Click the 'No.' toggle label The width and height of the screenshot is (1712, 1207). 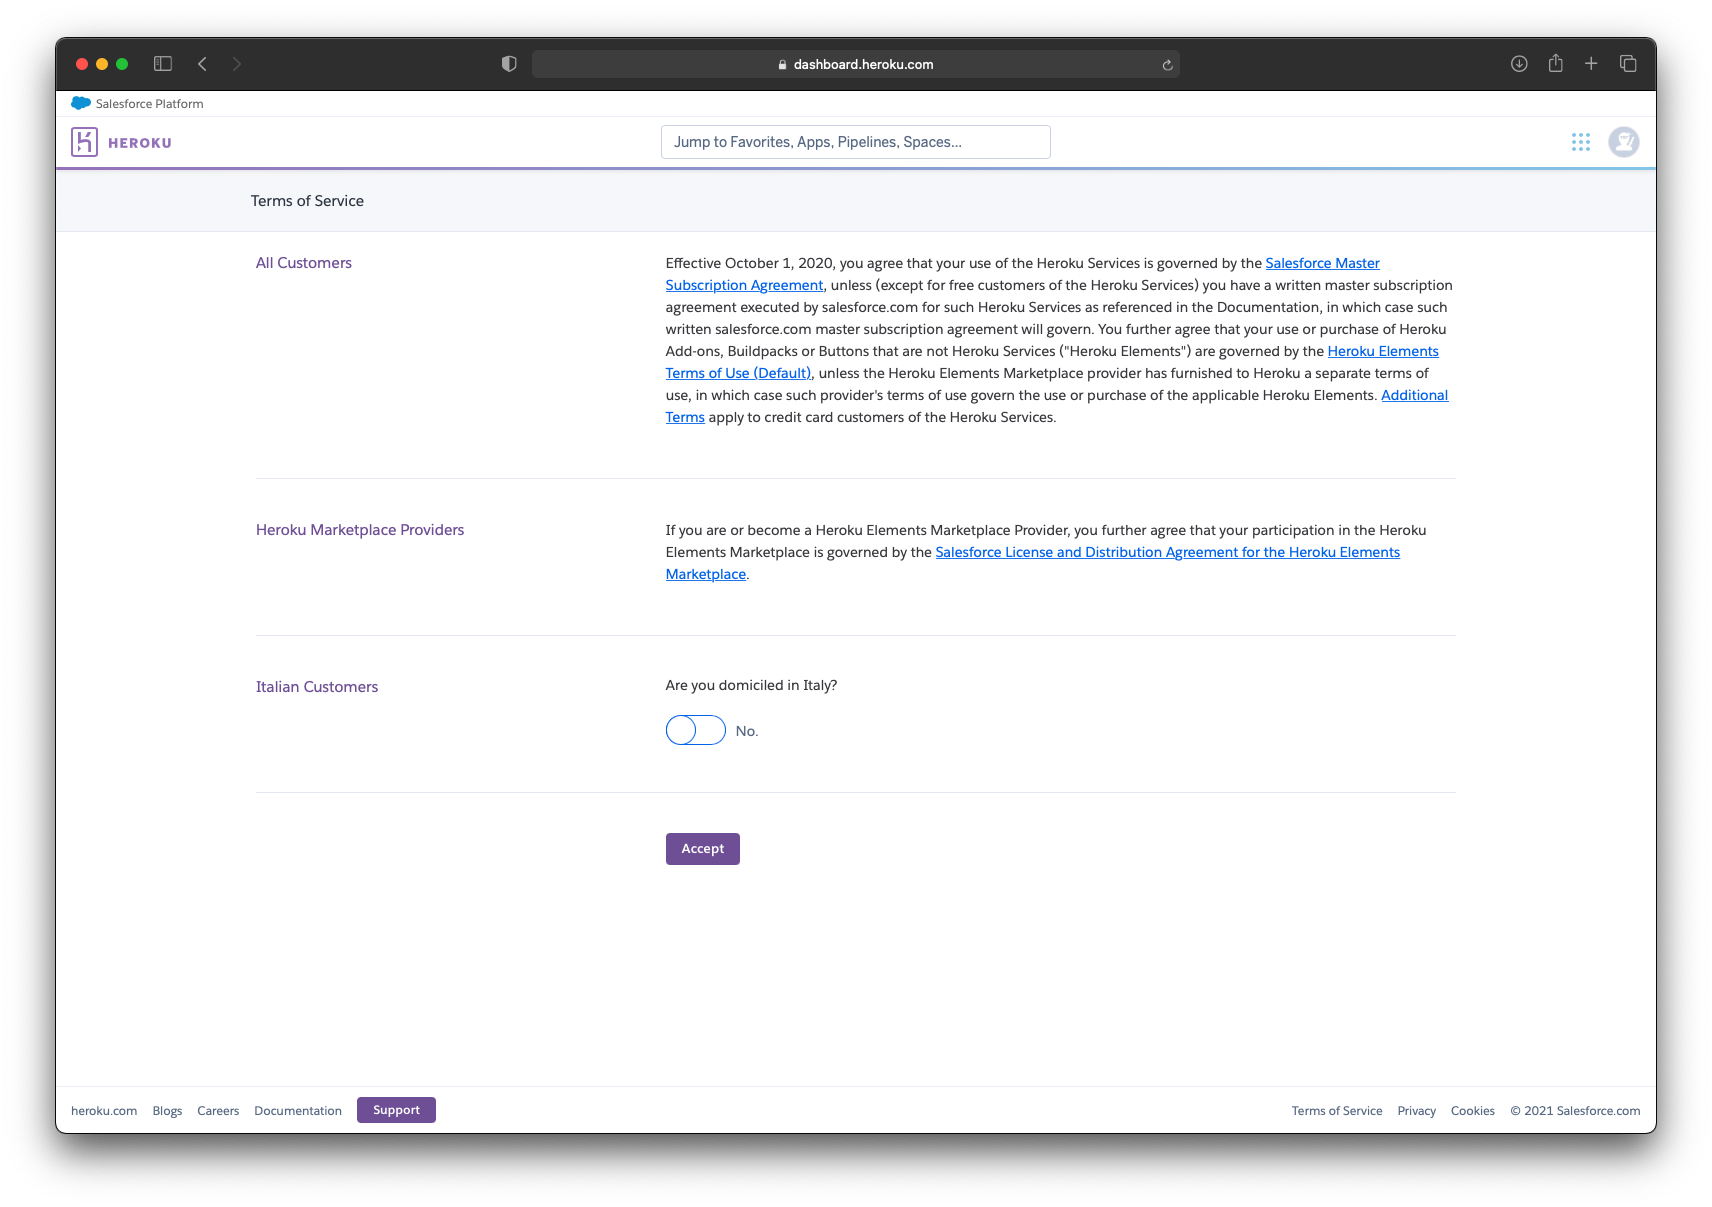coord(747,731)
